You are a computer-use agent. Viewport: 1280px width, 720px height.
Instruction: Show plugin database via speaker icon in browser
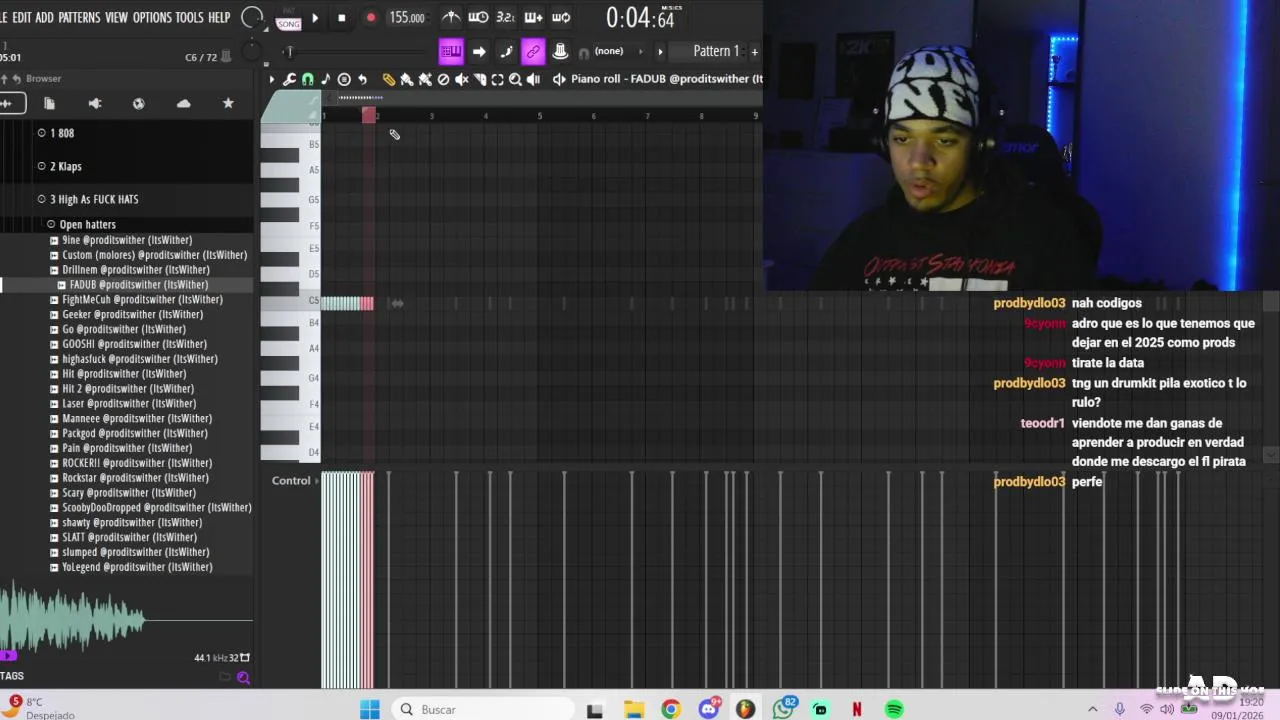pyautogui.click(x=94, y=103)
